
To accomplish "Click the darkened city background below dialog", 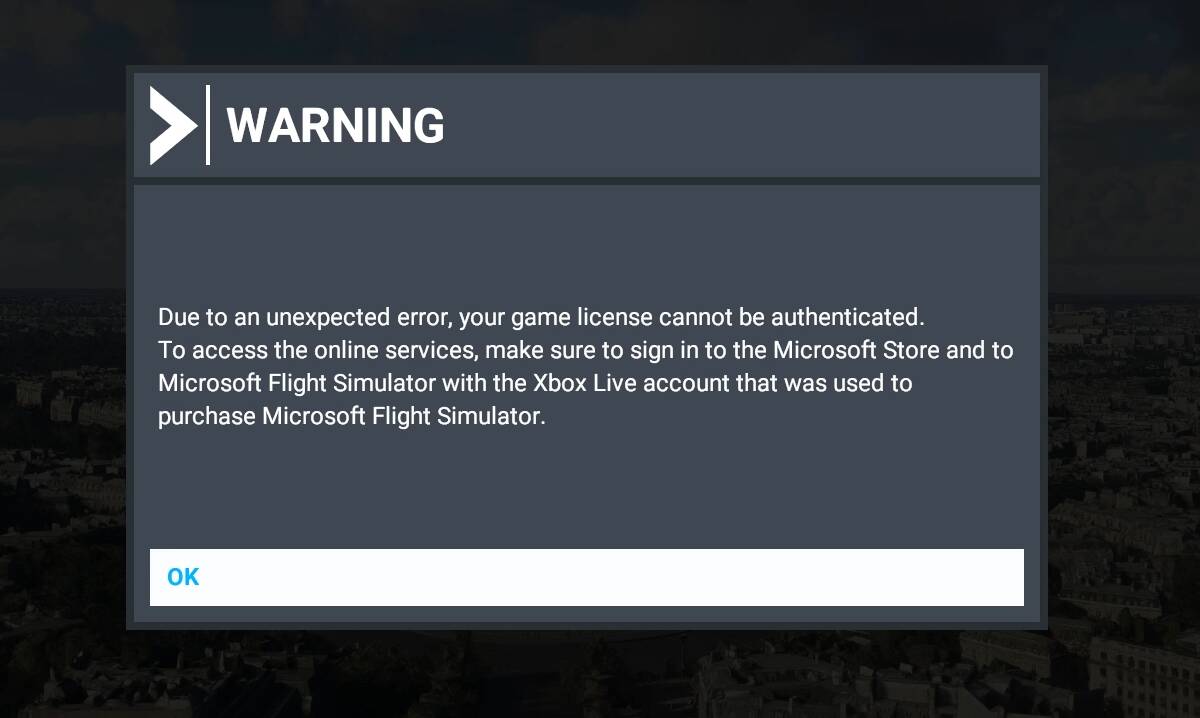I will pos(600,675).
